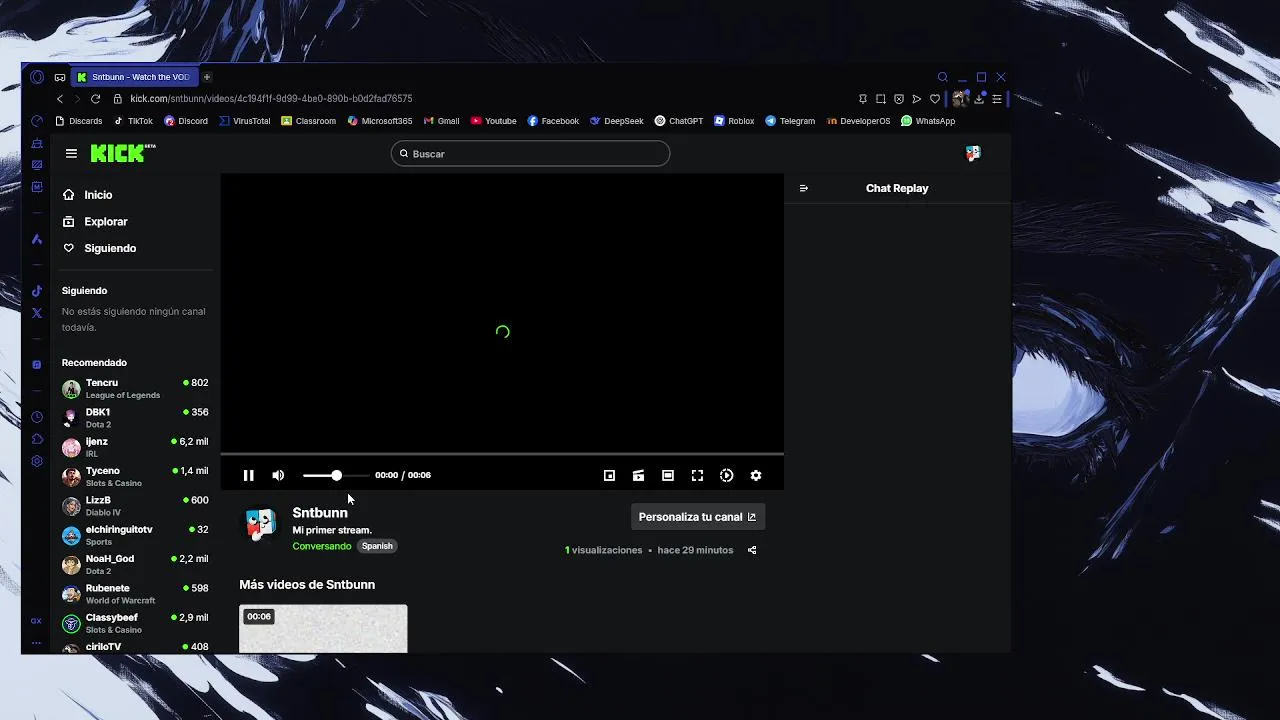Open recommended channel Classybeef
The image size is (1280, 720).
point(135,623)
